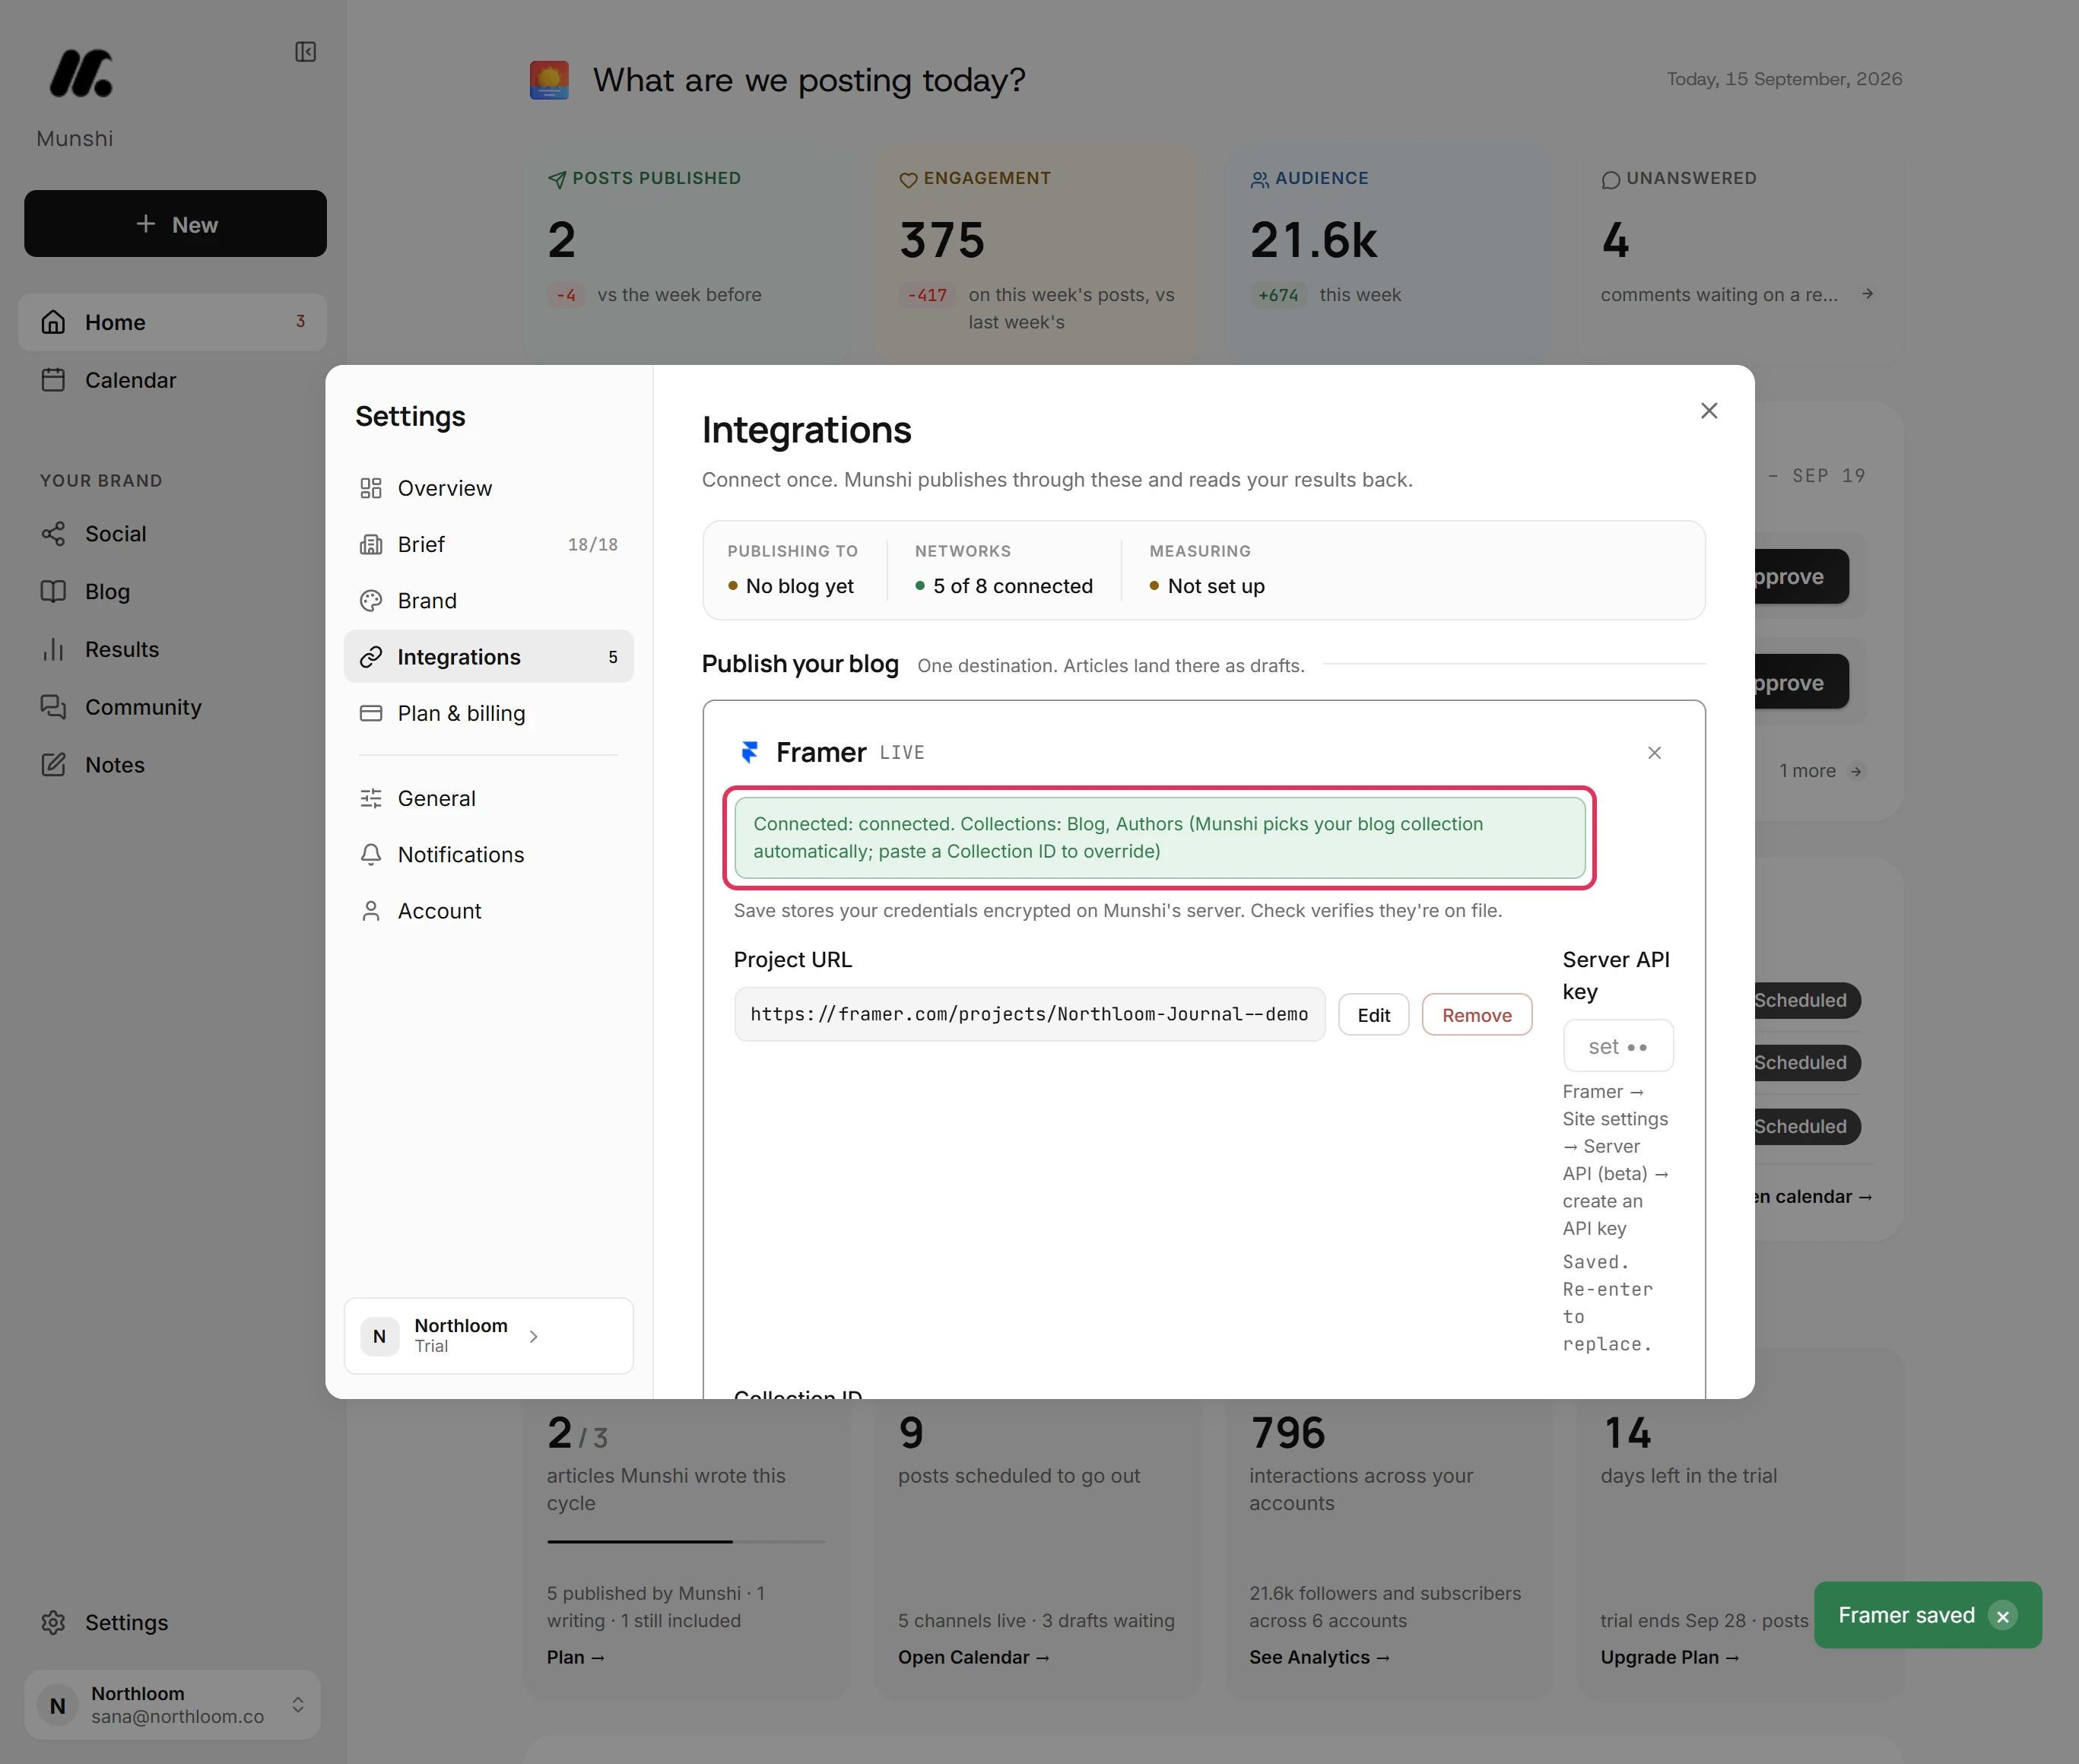This screenshot has height=1764, width=2079.
Task: Collapse the sidebar panel icon
Action: (x=306, y=52)
